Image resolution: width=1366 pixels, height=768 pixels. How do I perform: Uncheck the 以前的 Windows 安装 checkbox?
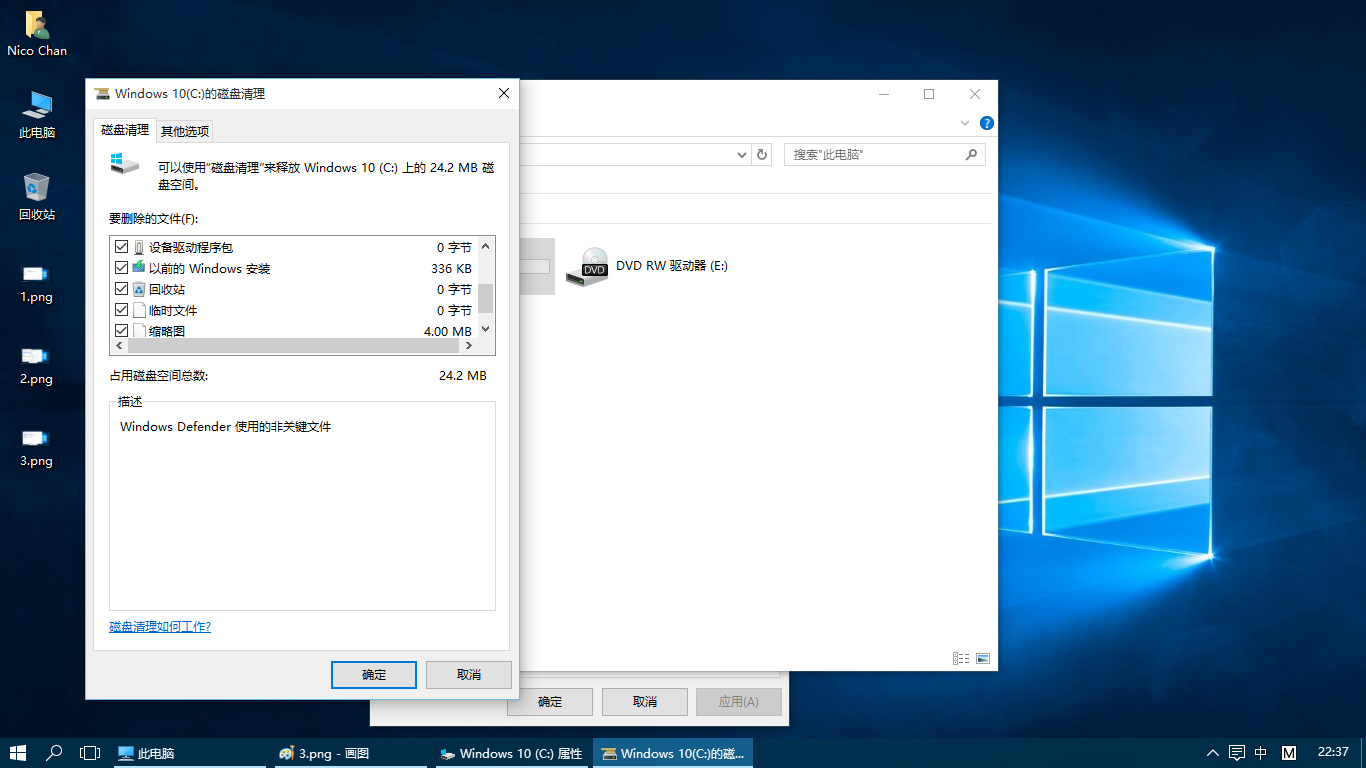pos(122,268)
